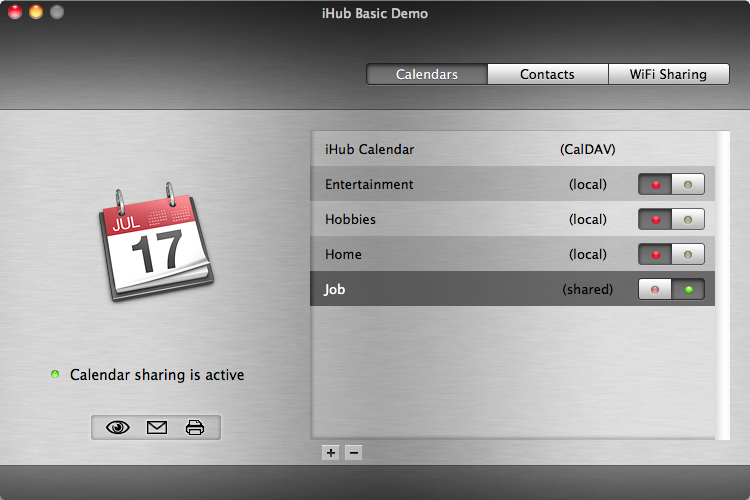Set Hobbies calendar to green (shared)
750x500 pixels.
pyautogui.click(x=688, y=219)
